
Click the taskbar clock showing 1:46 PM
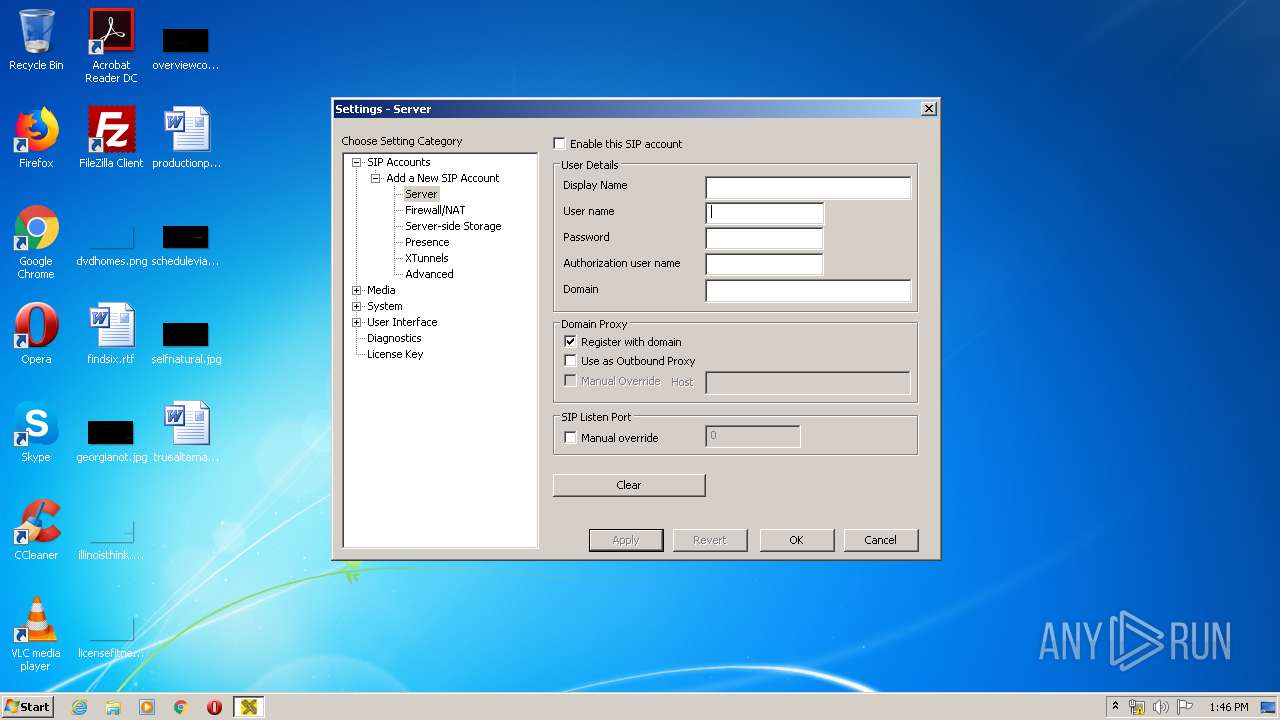(x=1228, y=707)
